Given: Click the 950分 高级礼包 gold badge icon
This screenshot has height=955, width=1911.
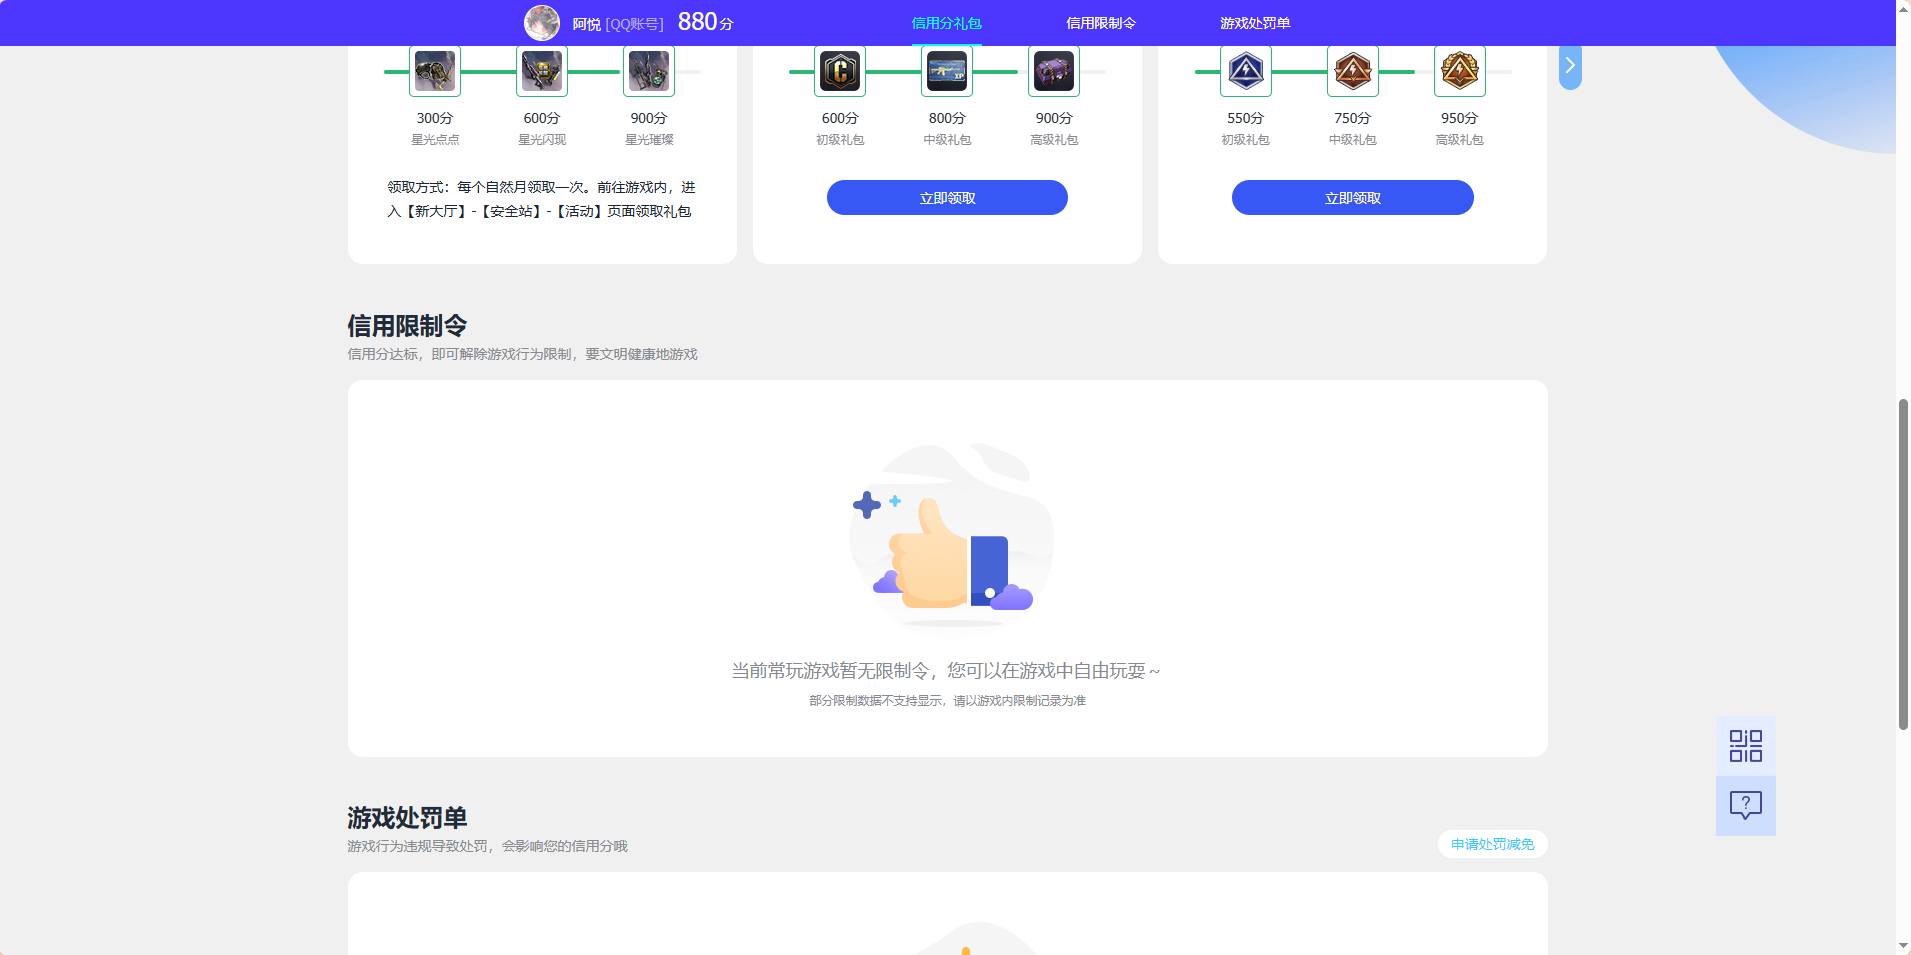Looking at the screenshot, I should click(1460, 71).
